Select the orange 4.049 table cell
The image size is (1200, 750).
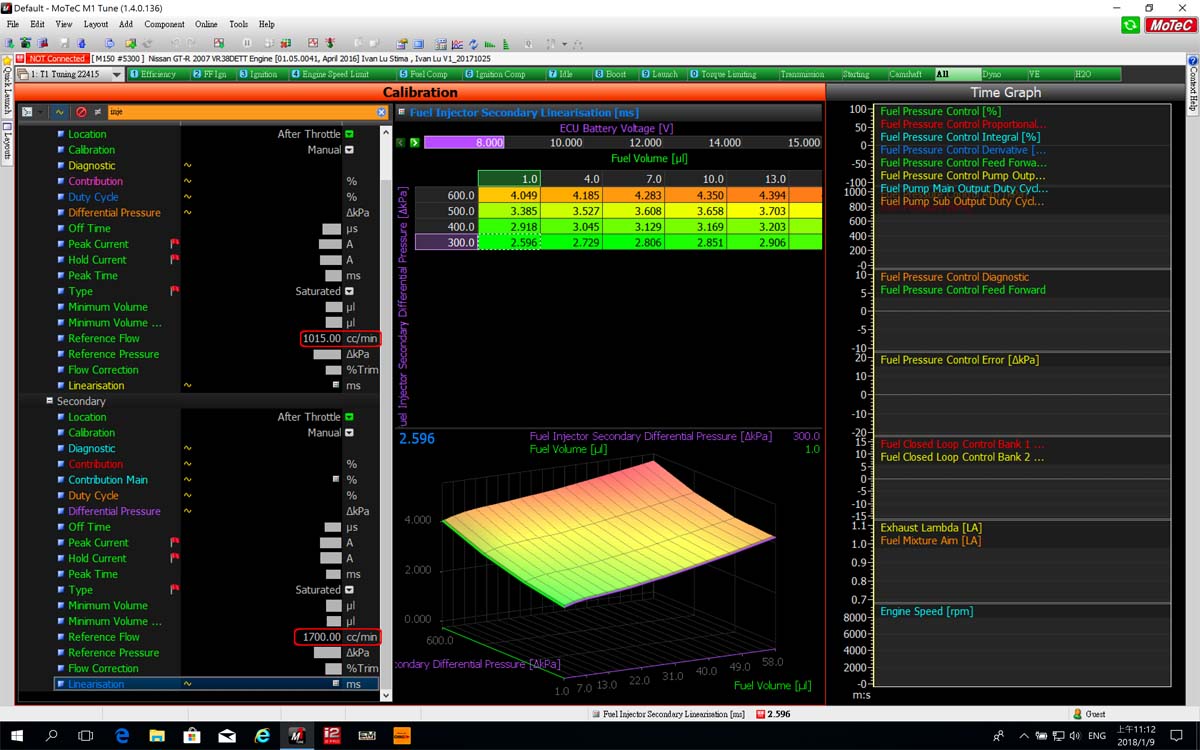[509, 195]
